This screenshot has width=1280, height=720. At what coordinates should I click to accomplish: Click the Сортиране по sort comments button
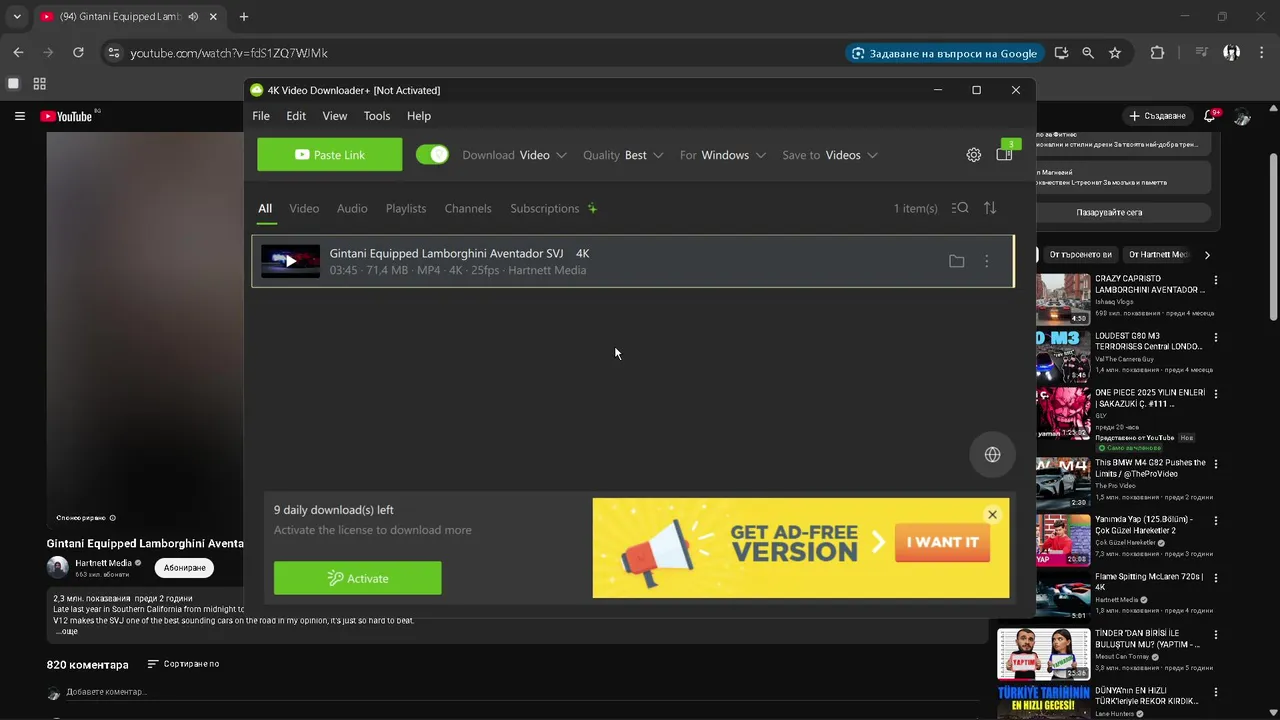[183, 664]
